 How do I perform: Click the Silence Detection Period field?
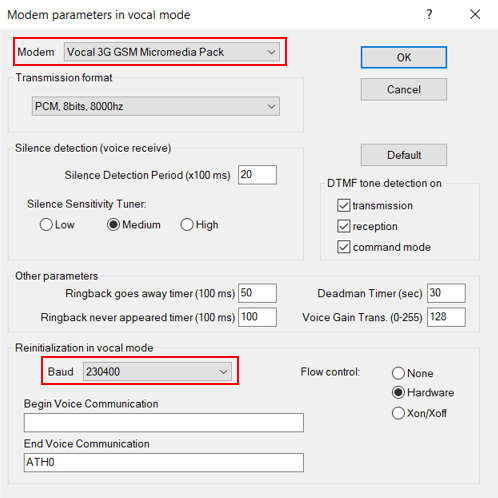pyautogui.click(x=257, y=175)
